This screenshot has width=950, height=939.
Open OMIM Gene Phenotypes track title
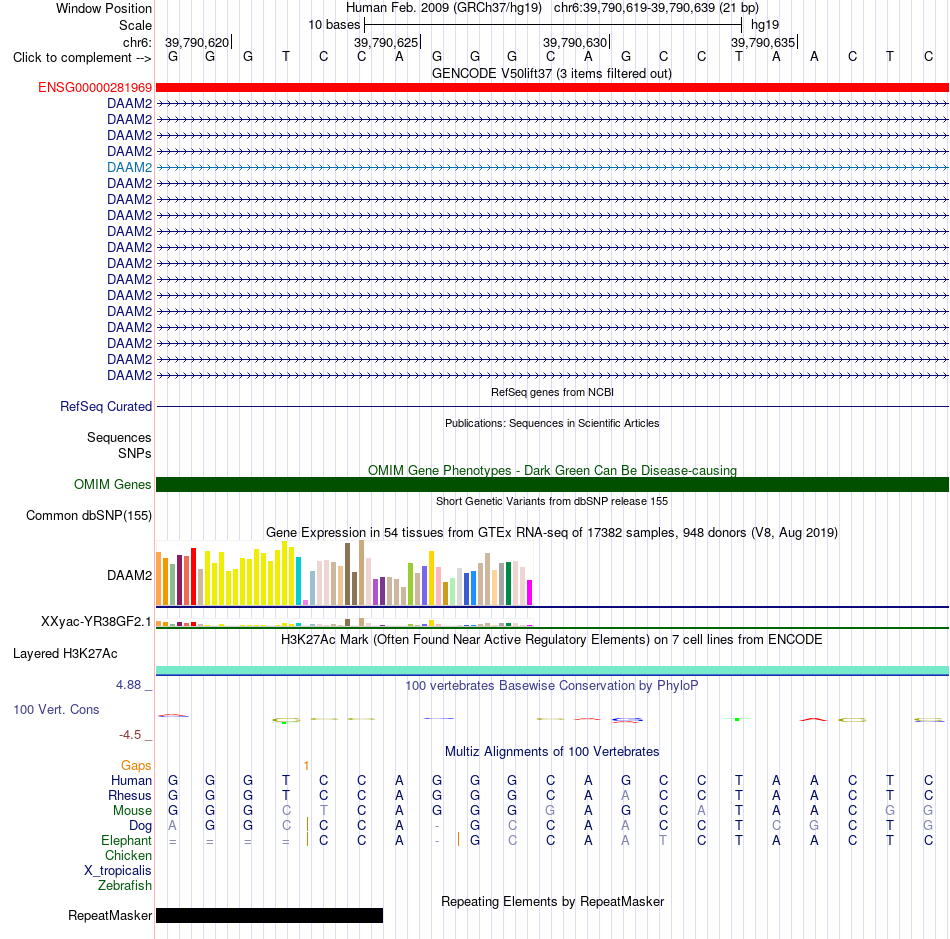[552, 471]
